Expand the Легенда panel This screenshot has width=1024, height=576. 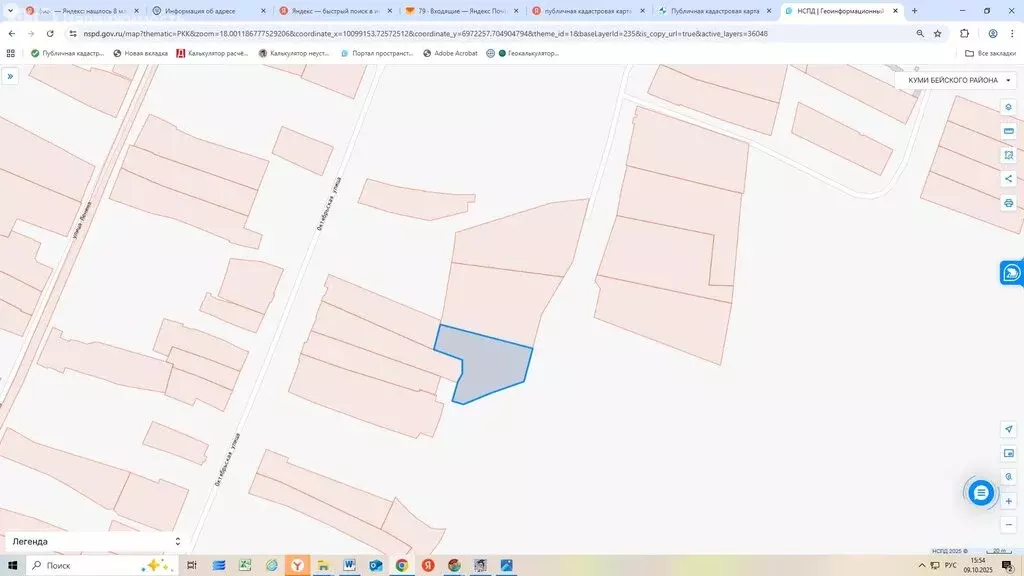(96, 541)
